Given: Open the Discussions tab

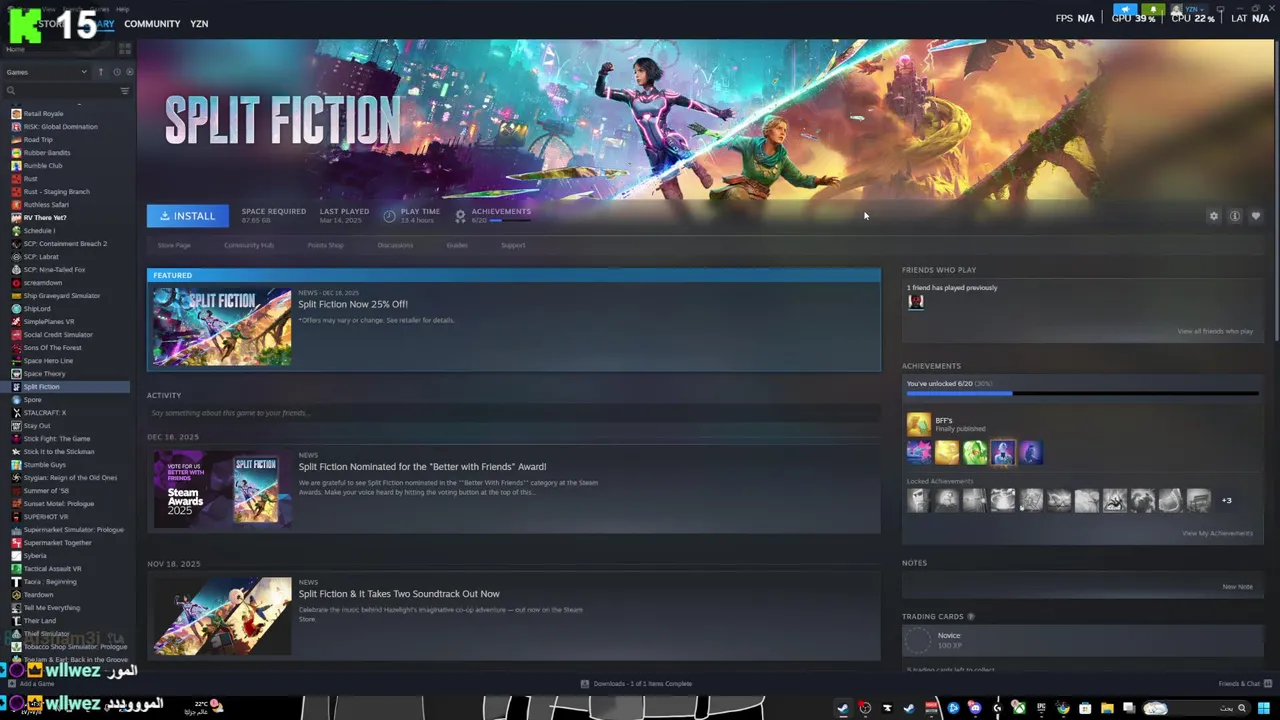Looking at the screenshot, I should [395, 245].
